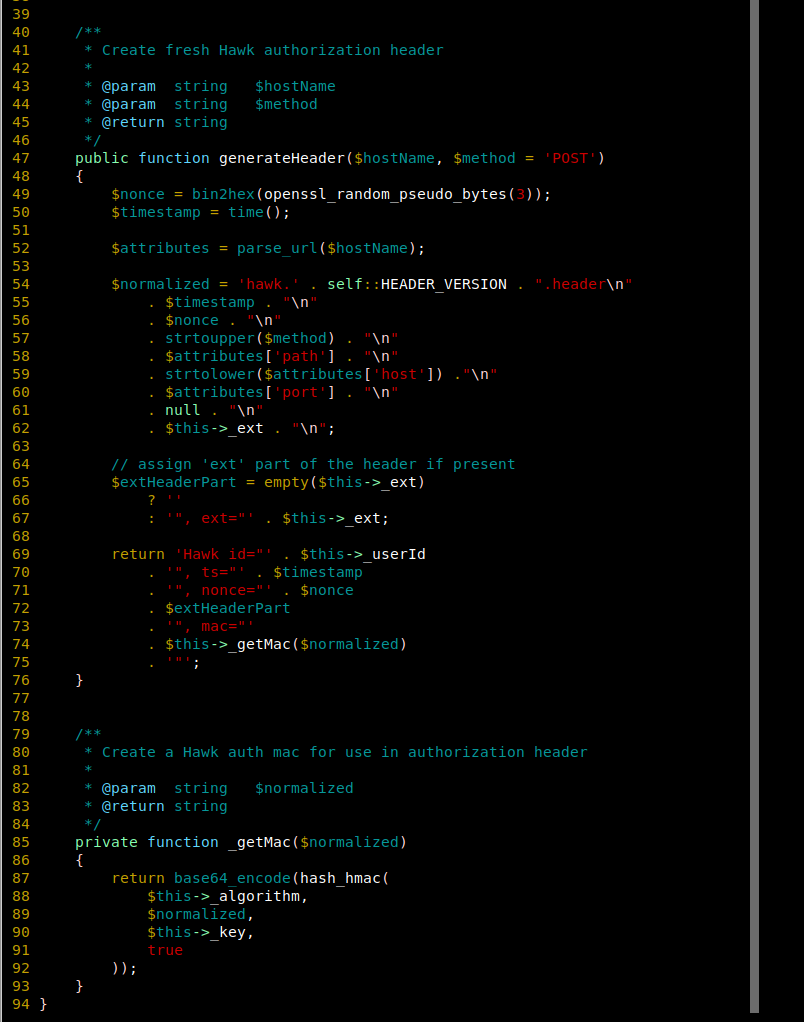Select HEADER_VERSION constant text
The image size is (804, 1022).
(444, 284)
